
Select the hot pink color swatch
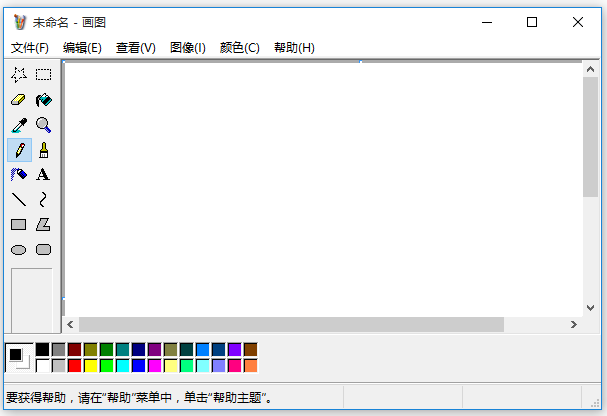(x=235, y=366)
